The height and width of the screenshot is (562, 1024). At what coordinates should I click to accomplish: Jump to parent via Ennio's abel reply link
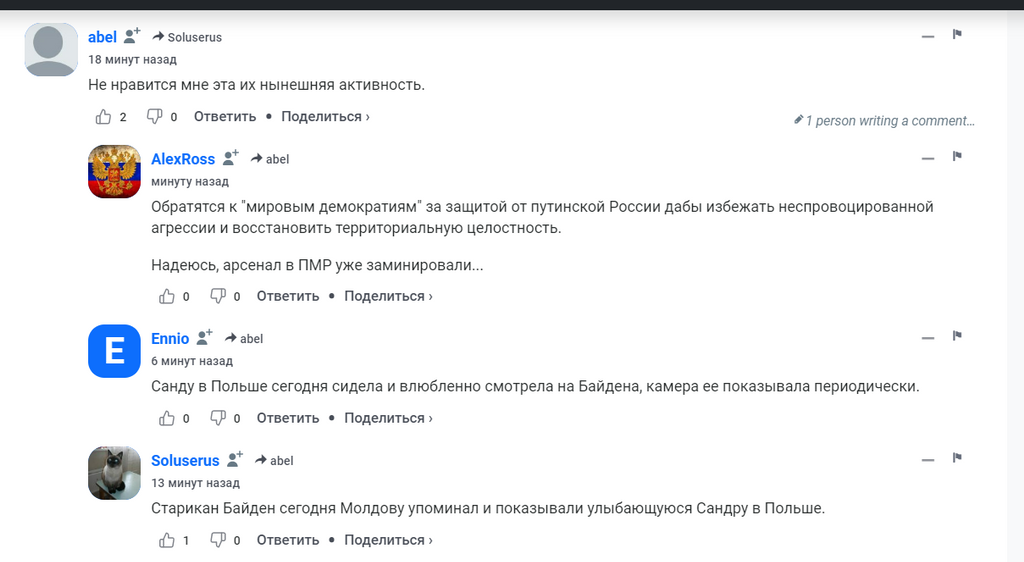point(244,339)
